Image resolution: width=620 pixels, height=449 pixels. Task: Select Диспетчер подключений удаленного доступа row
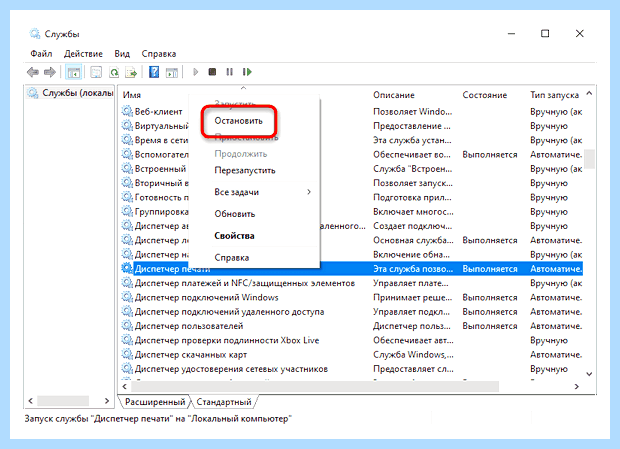click(352, 311)
